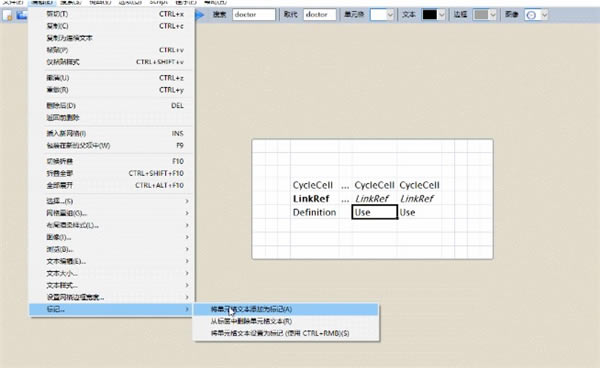Screen dimensions: 600x368
Task: Choose Undo menu item (CTRL+z)
Action: tap(112, 78)
